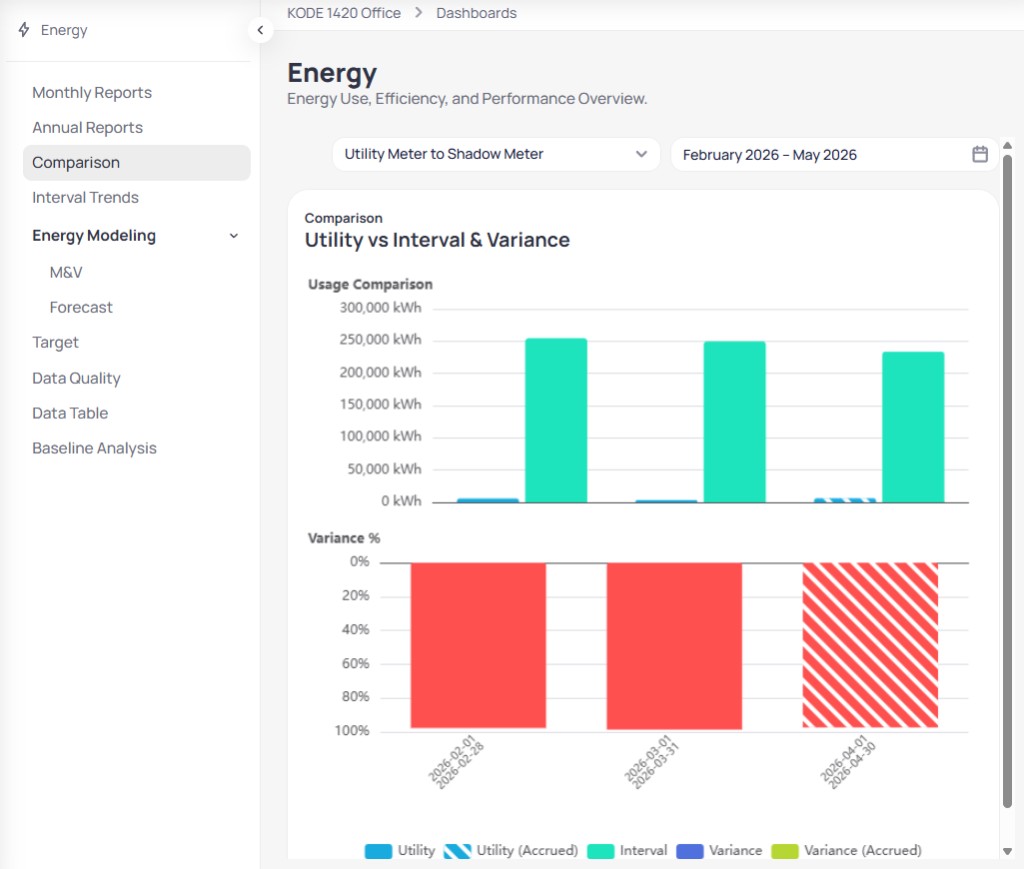1024x869 pixels.
Task: Click the KODE 1420 Office breadcrumb
Action: pyautogui.click(x=344, y=13)
